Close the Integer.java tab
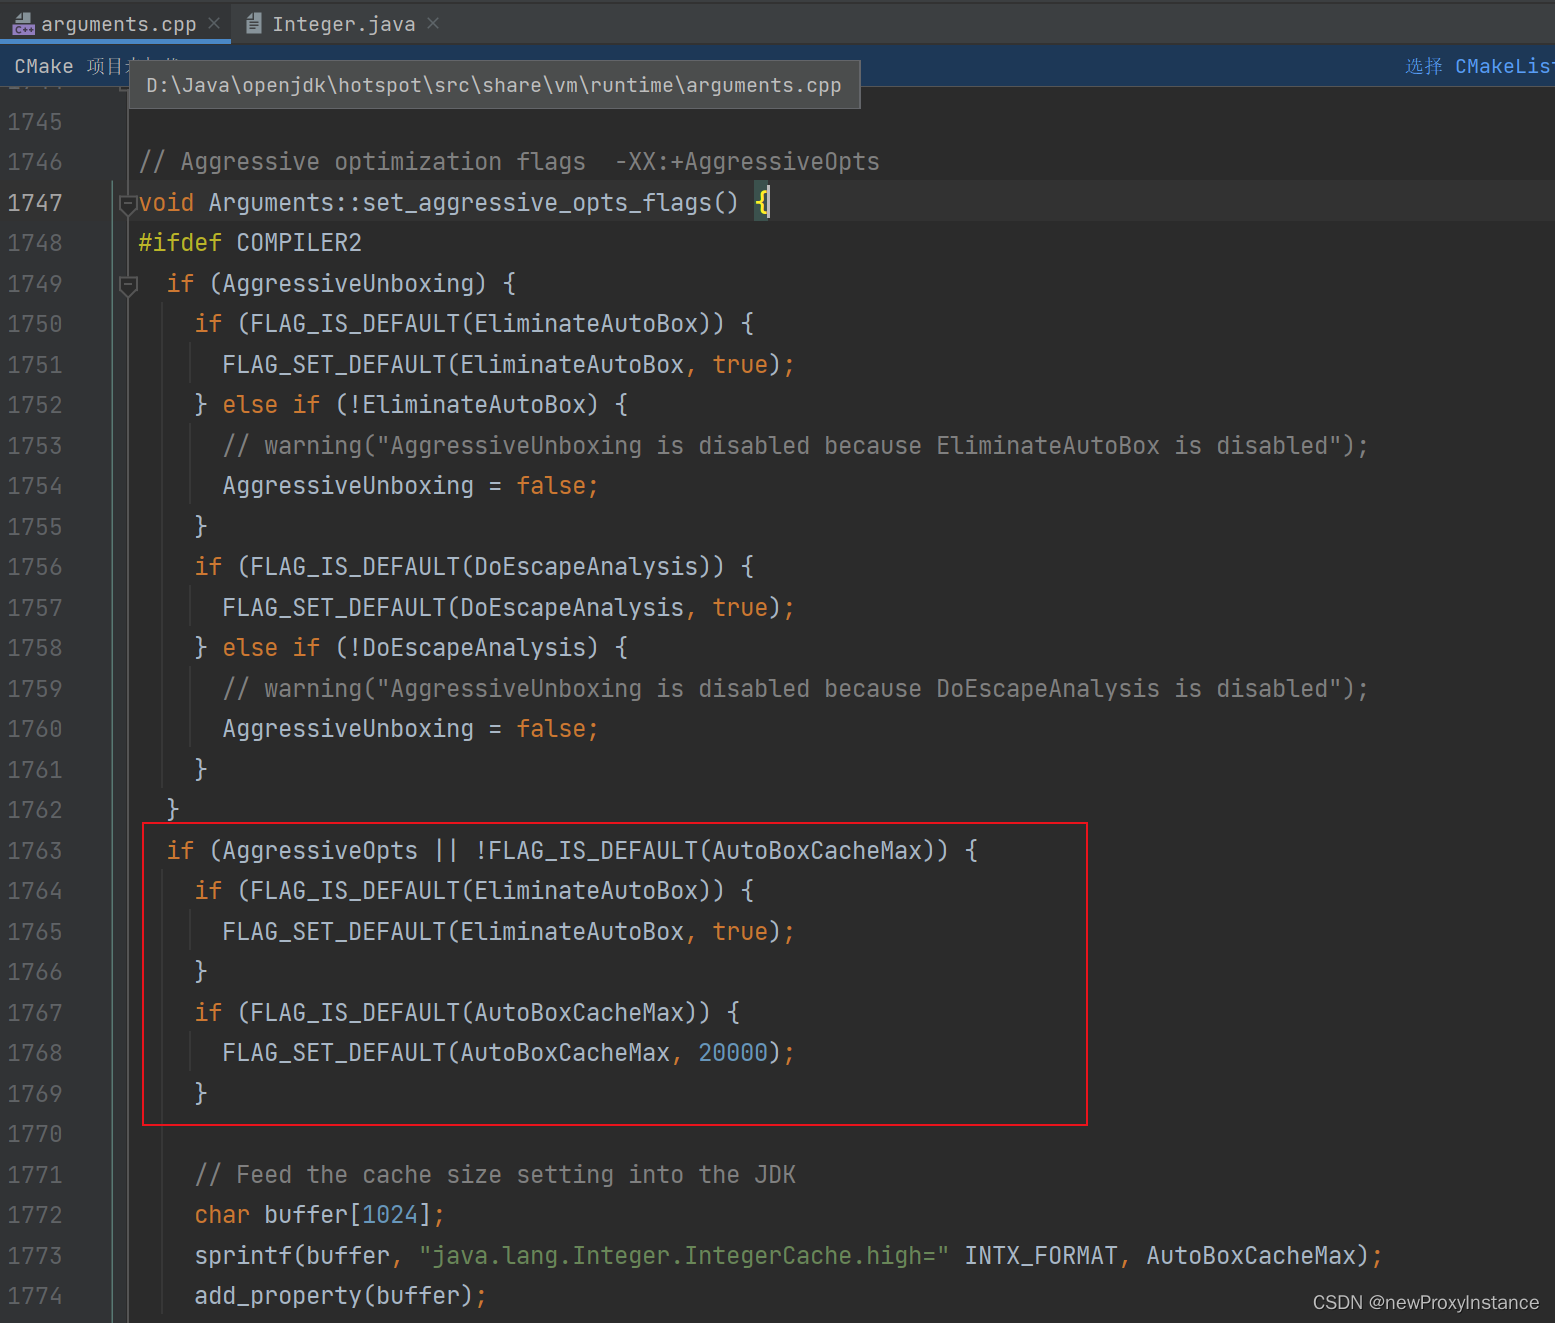This screenshot has height=1323, width=1555. coord(433,23)
